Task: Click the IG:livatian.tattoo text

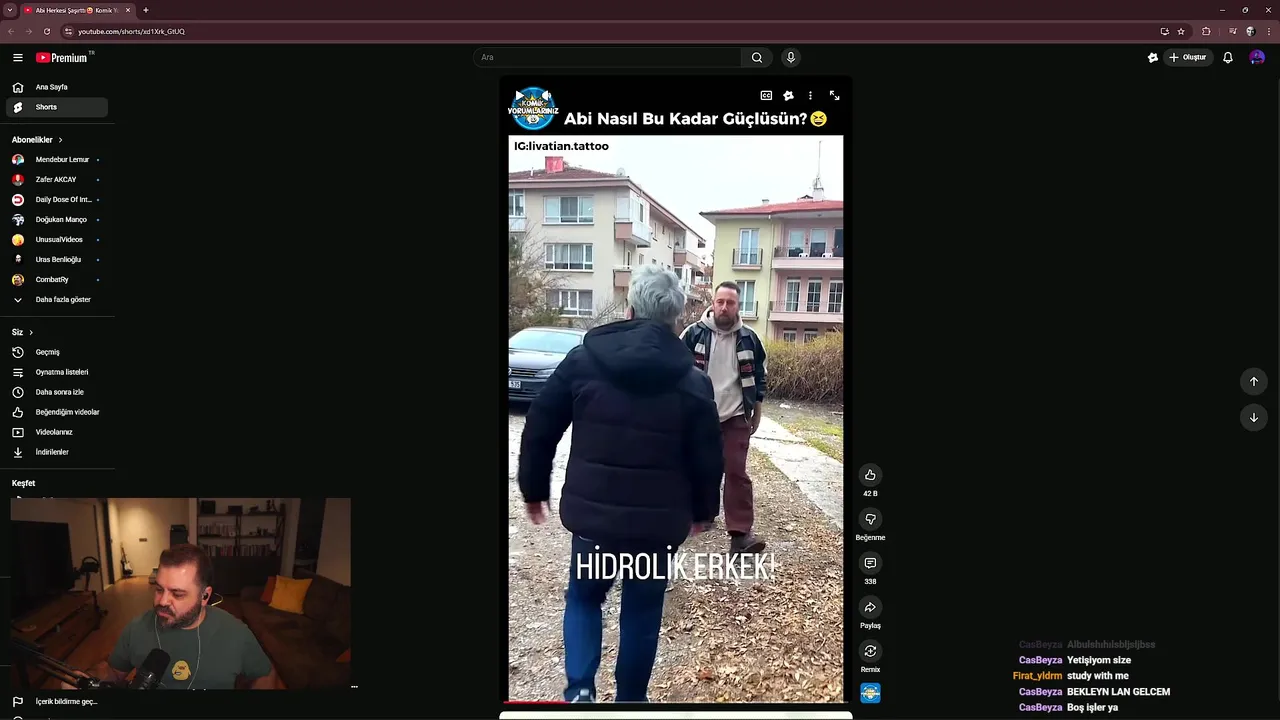Action: [x=561, y=146]
